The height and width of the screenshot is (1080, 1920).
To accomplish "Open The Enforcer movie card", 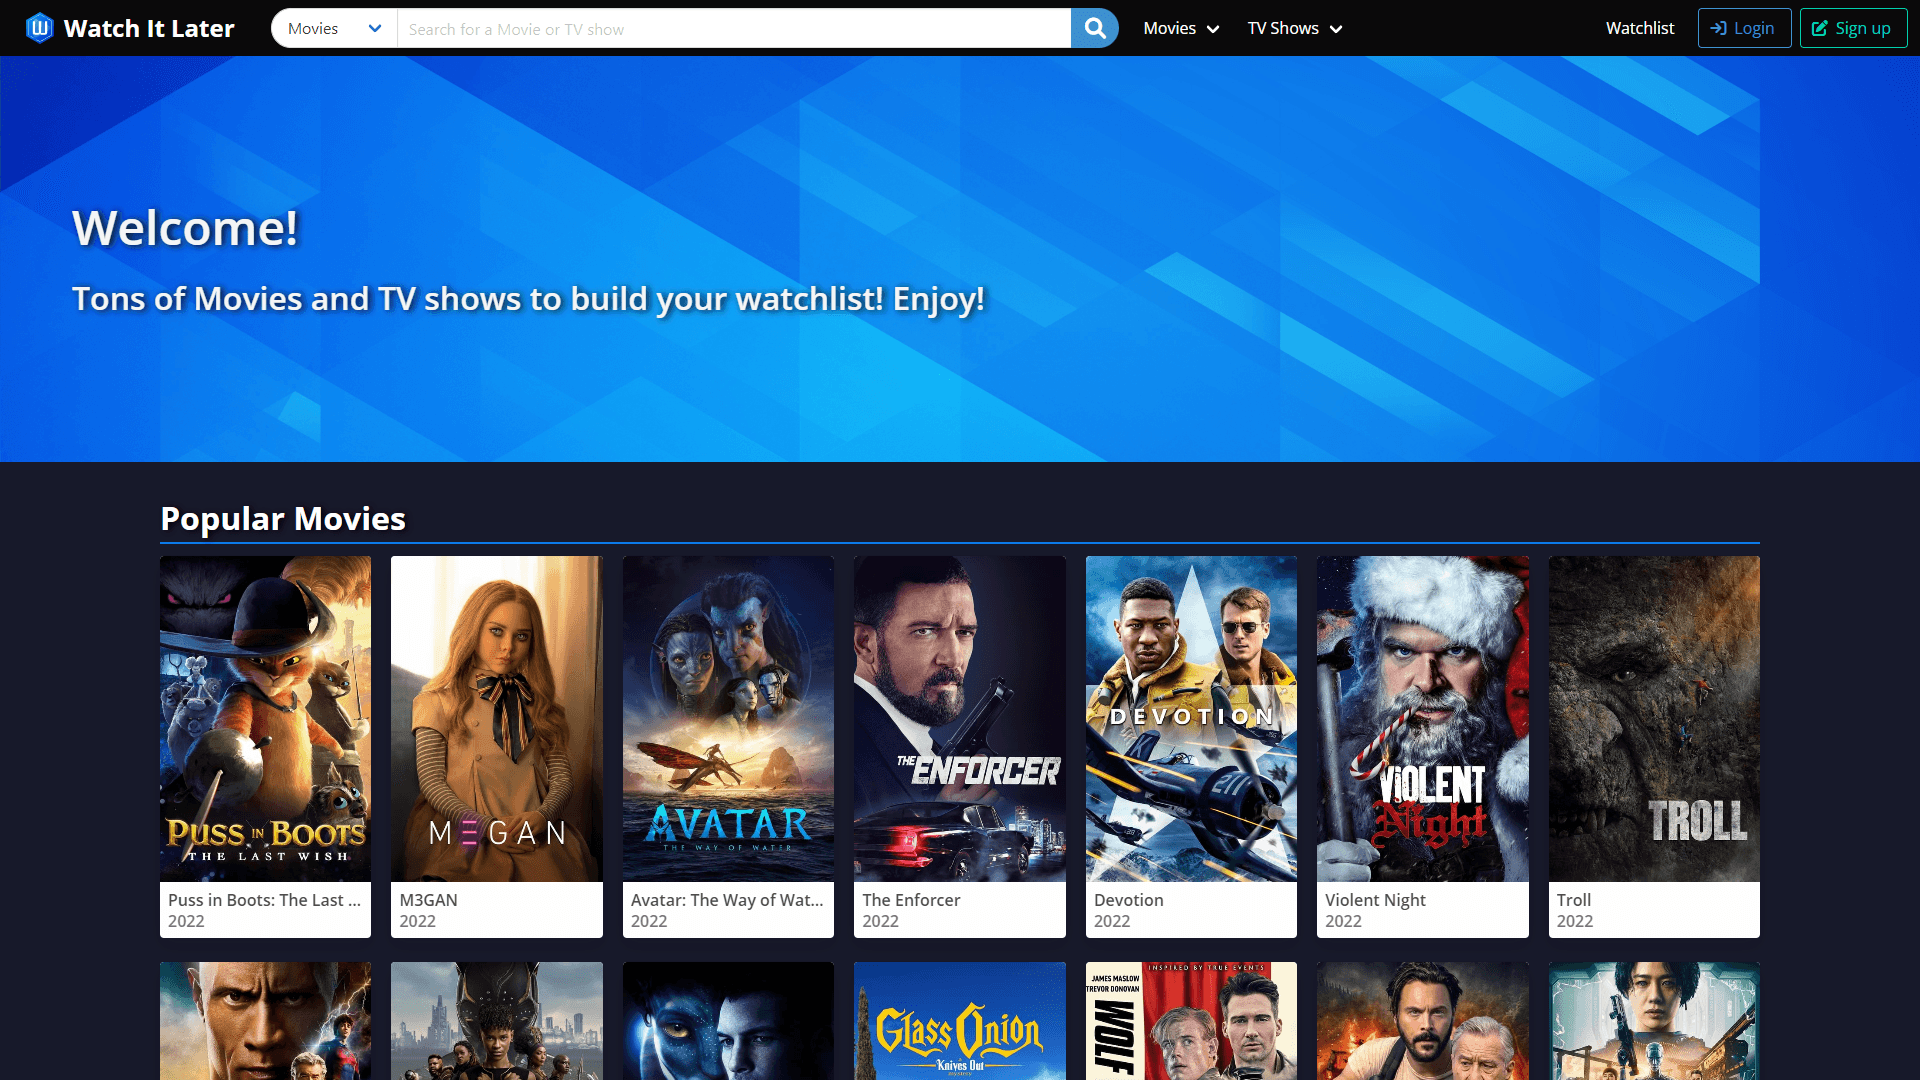I will pos(959,718).
